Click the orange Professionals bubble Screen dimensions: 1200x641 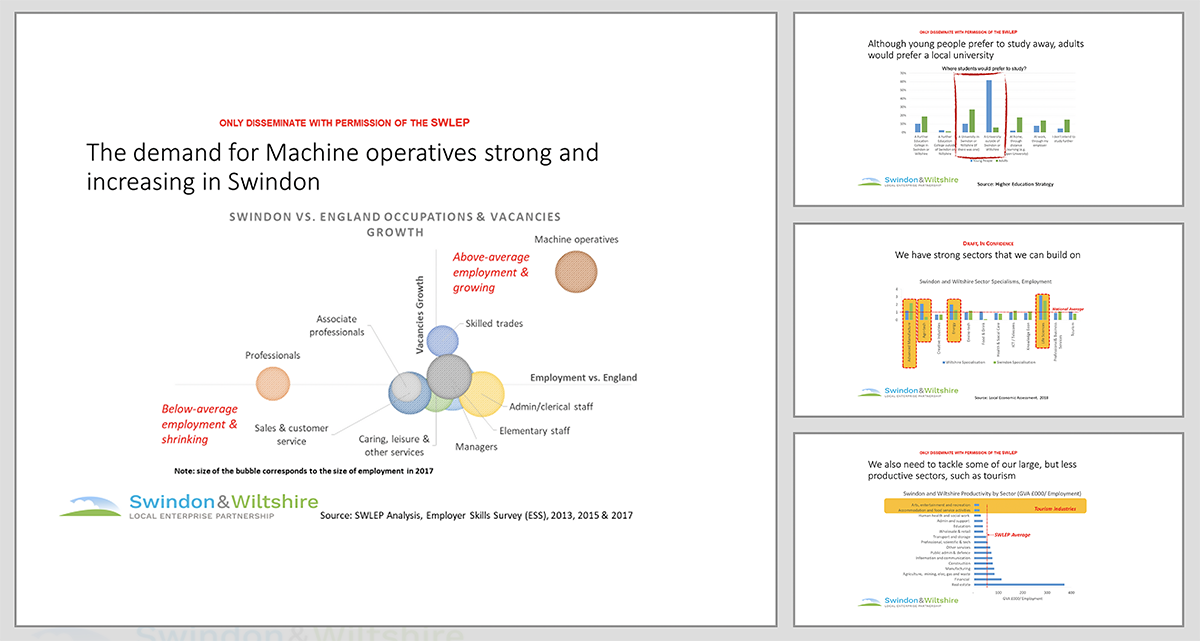pyautogui.click(x=271, y=383)
